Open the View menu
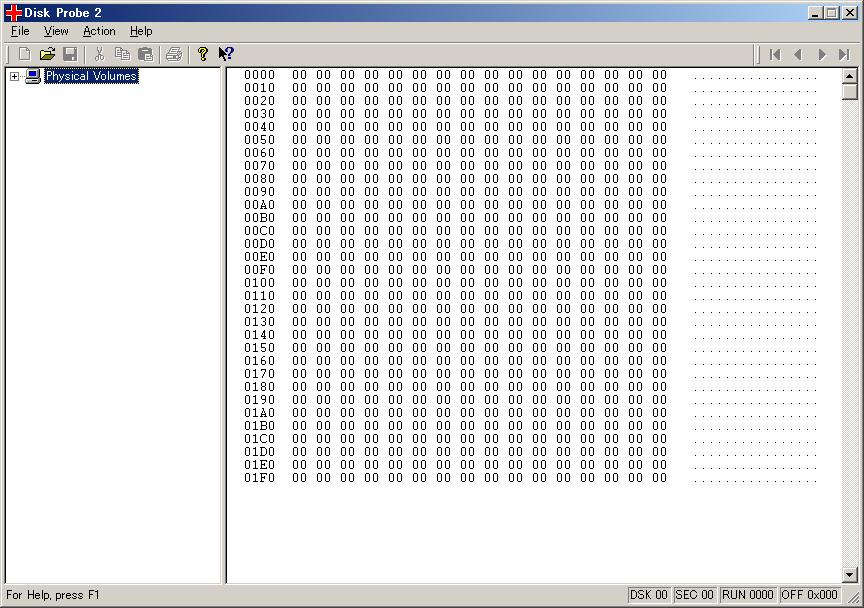Viewport: 864px width, 608px height. pos(56,31)
